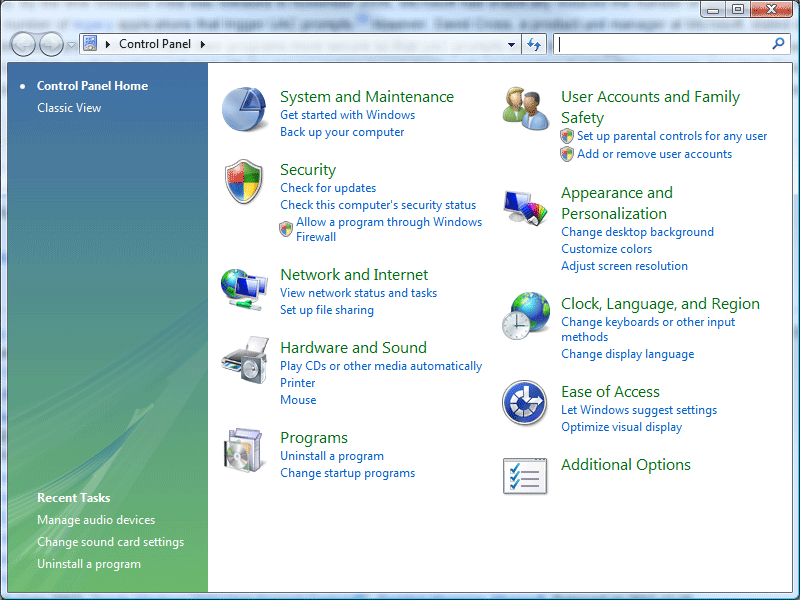The height and width of the screenshot is (600, 800).
Task: Click the User Accounts people icon
Action: pyautogui.click(x=526, y=108)
